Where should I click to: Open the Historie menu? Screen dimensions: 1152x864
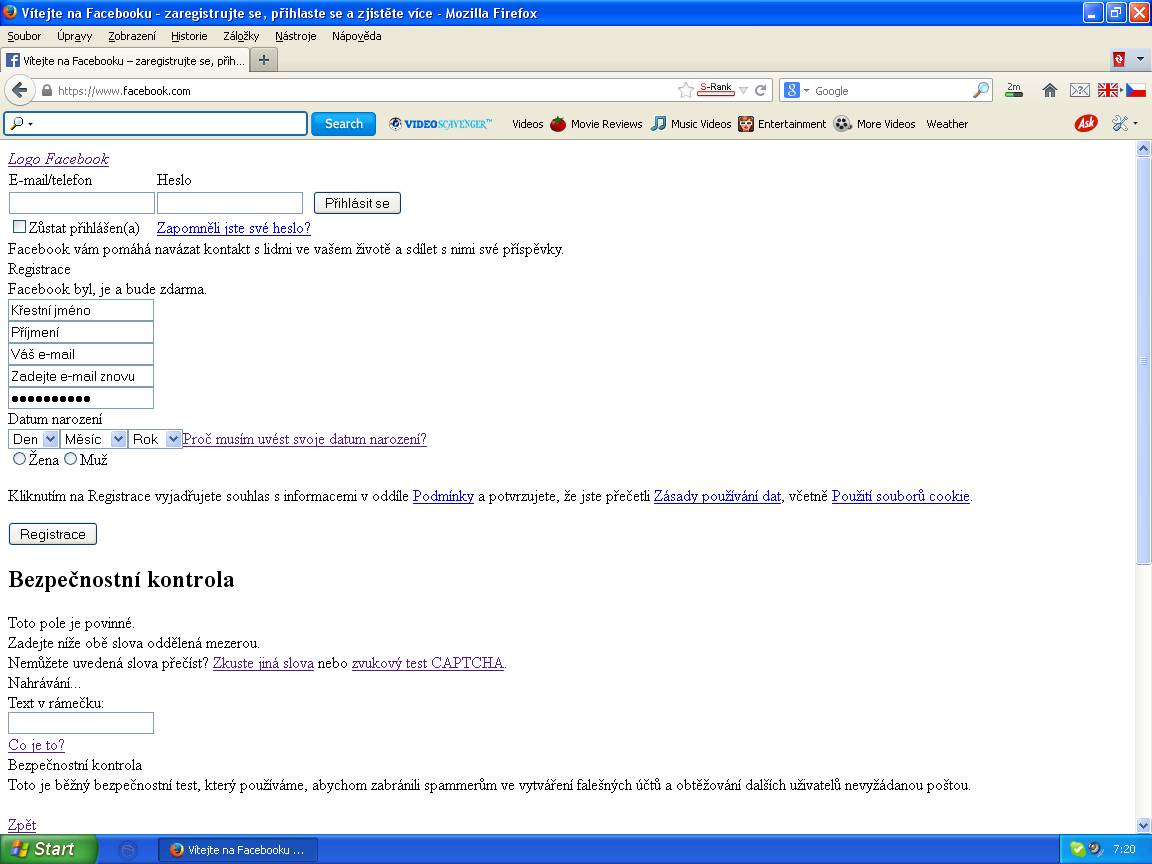(x=190, y=36)
